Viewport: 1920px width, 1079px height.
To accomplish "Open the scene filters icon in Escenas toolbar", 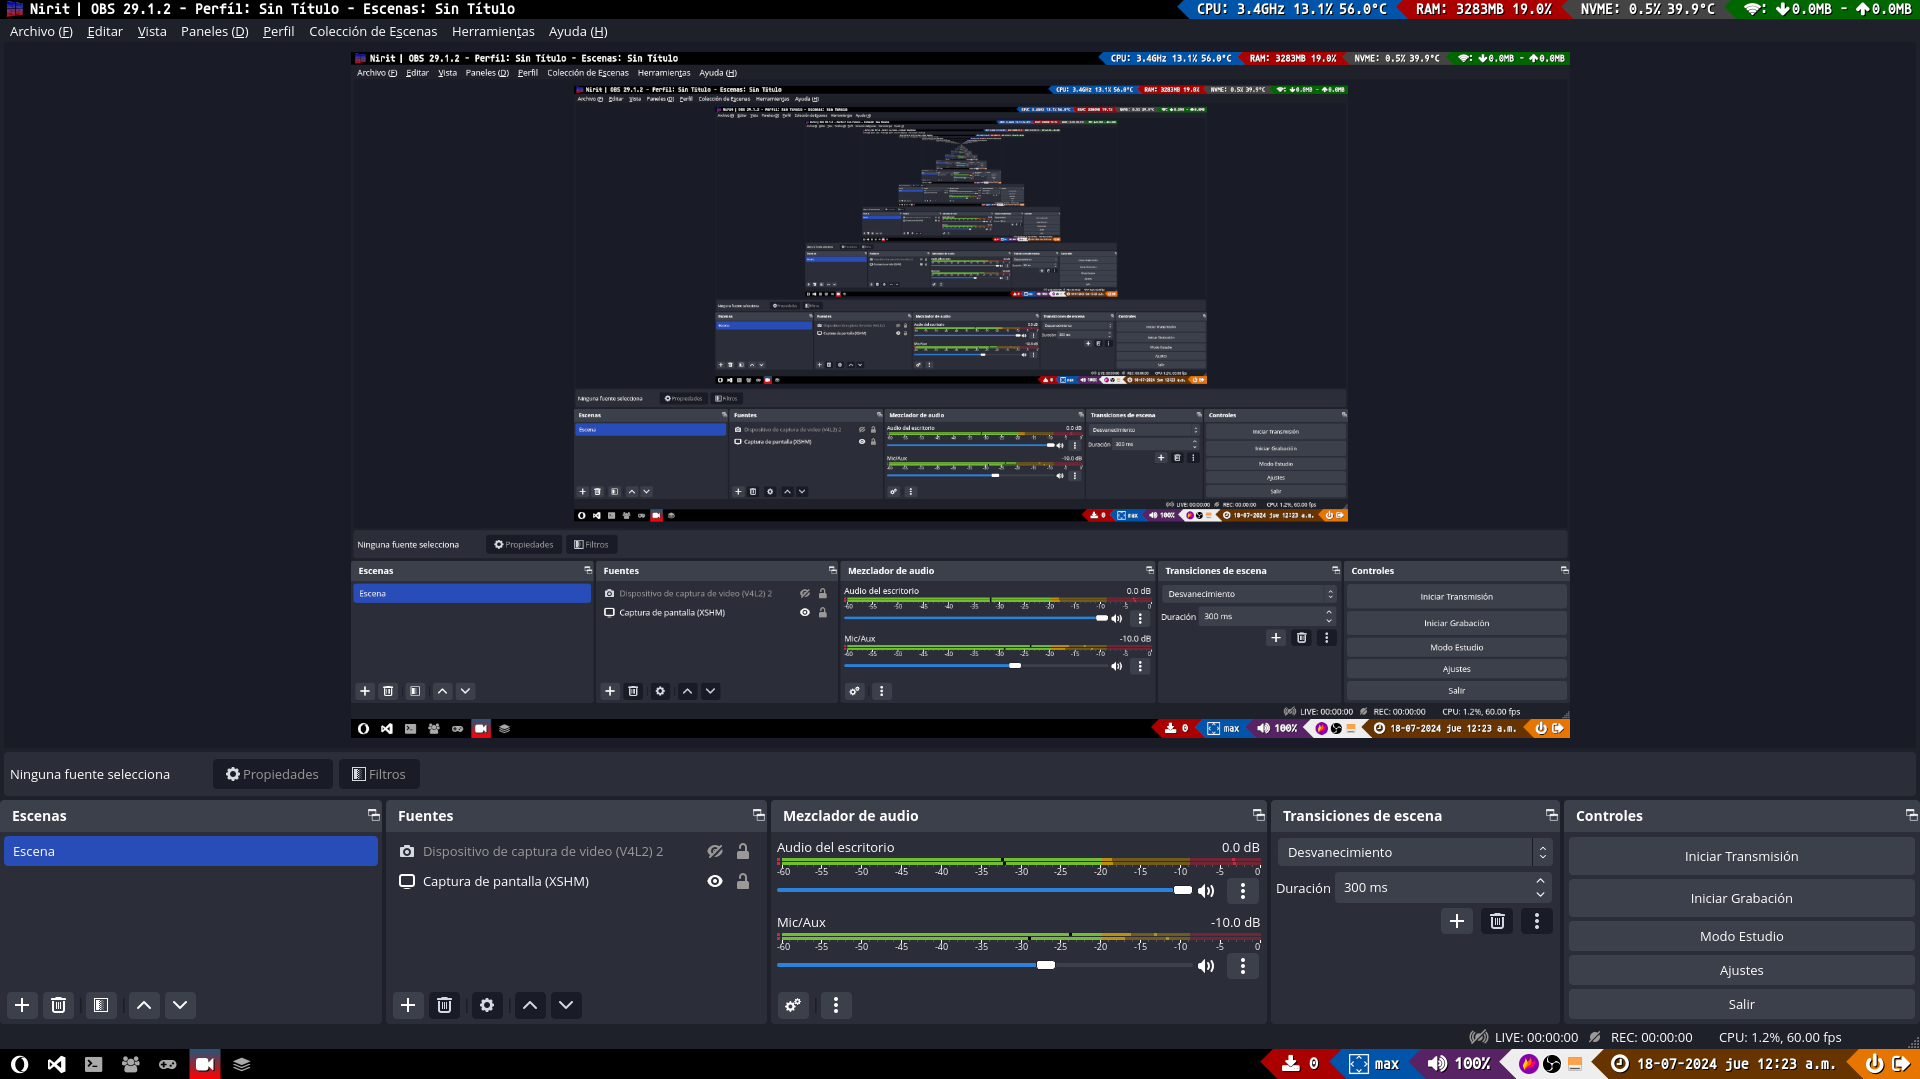I will click(101, 1005).
